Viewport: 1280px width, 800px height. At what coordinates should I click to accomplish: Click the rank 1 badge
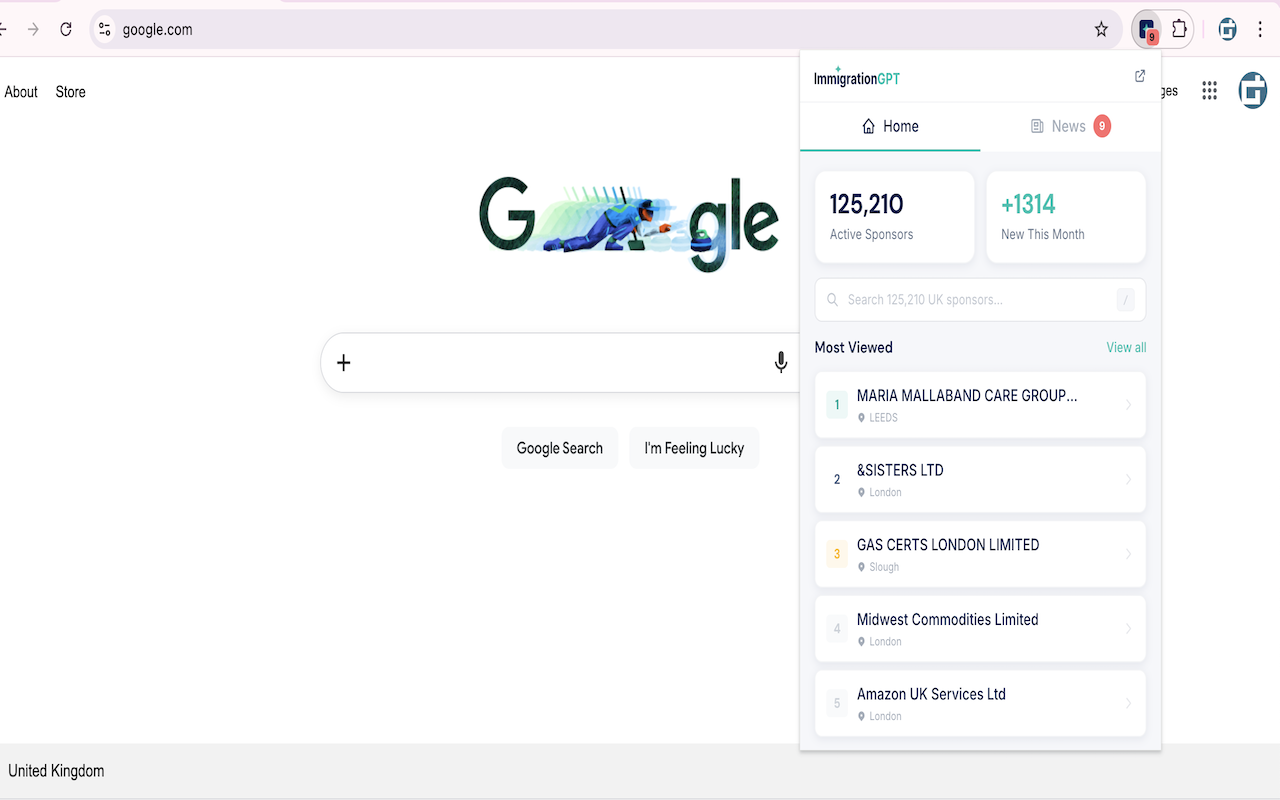pyautogui.click(x=837, y=405)
